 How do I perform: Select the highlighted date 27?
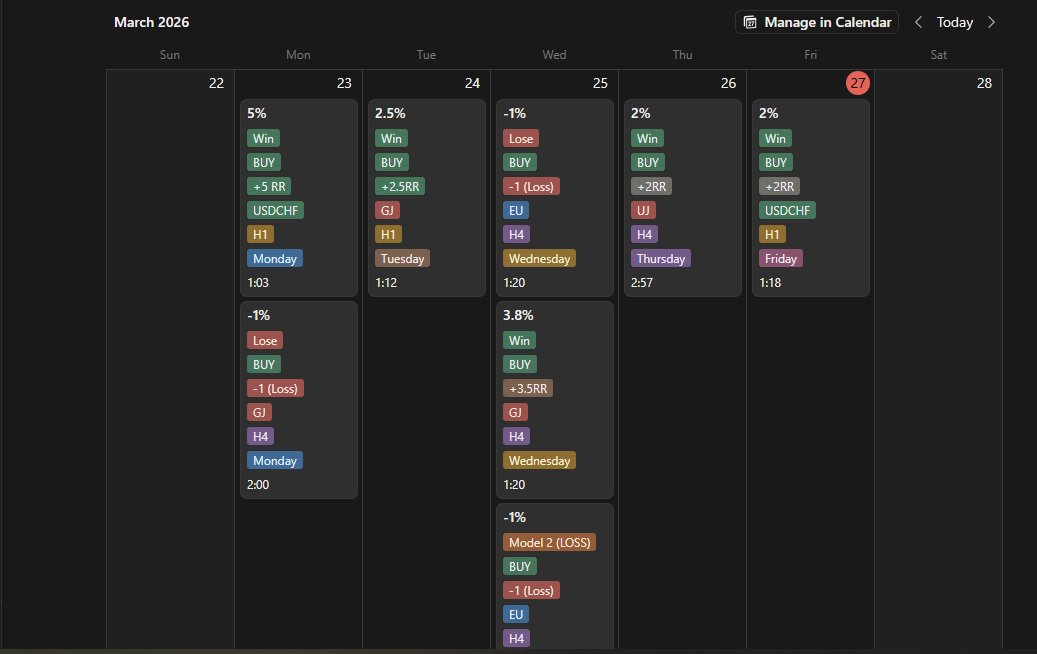click(x=858, y=83)
